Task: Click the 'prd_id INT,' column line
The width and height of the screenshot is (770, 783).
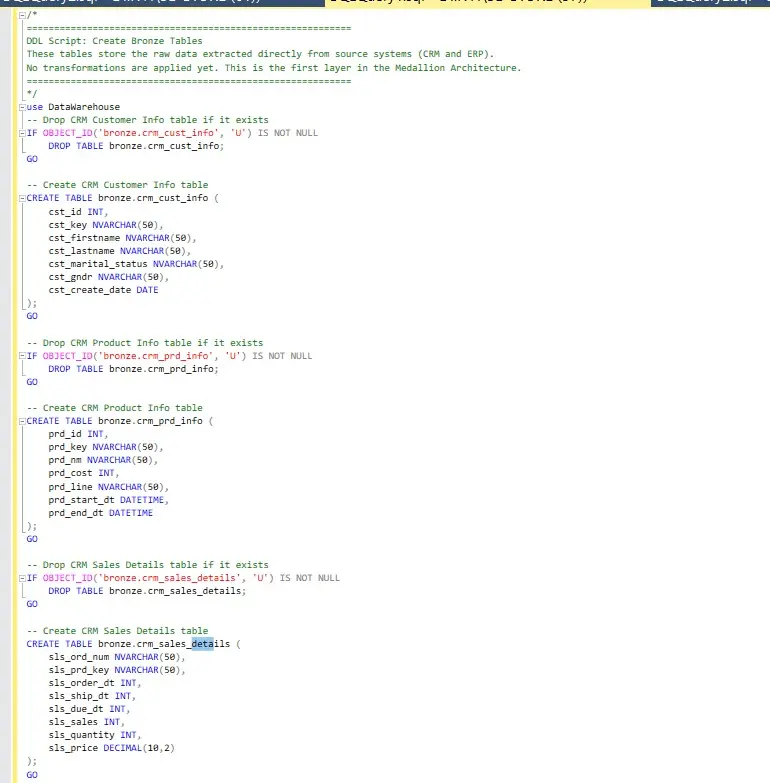Action: pyautogui.click(x=78, y=434)
